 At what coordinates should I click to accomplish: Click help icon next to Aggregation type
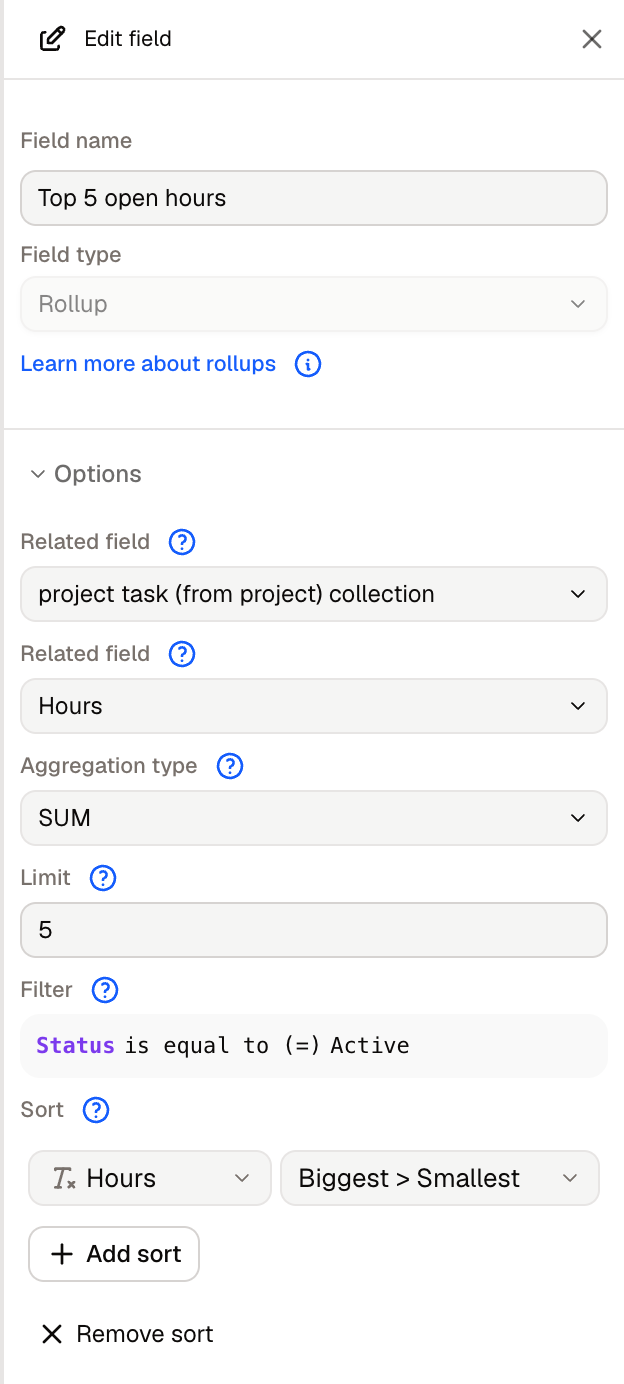pos(230,766)
